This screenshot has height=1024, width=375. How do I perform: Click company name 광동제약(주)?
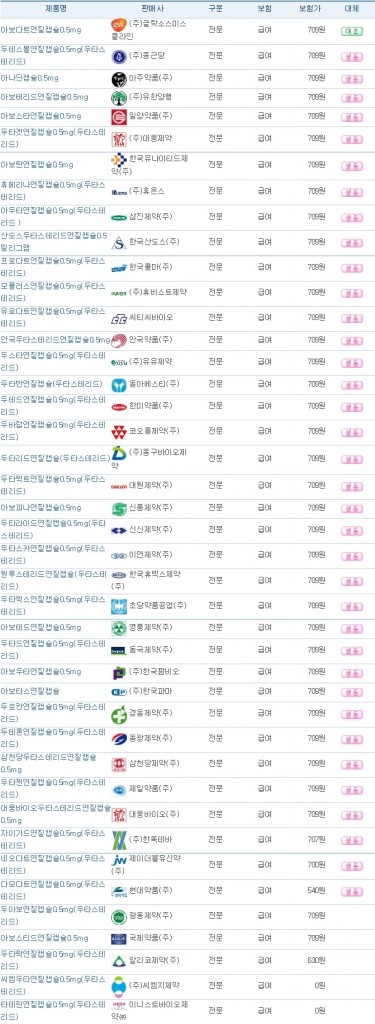click(152, 916)
